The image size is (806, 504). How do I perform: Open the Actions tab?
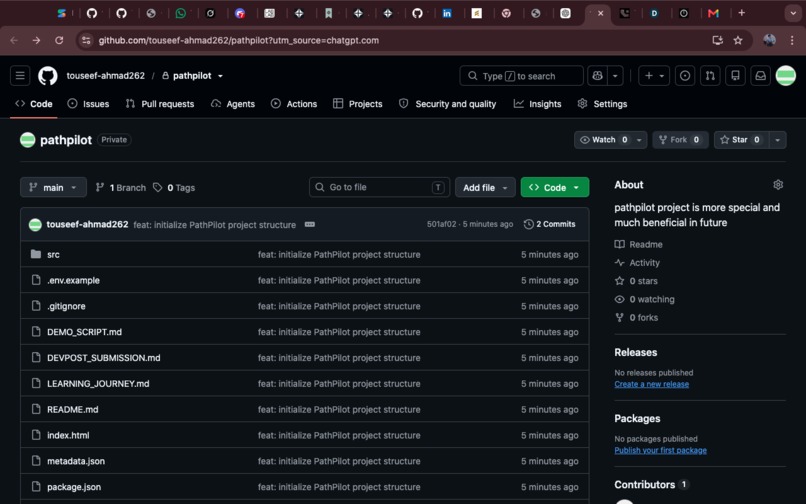(x=294, y=104)
